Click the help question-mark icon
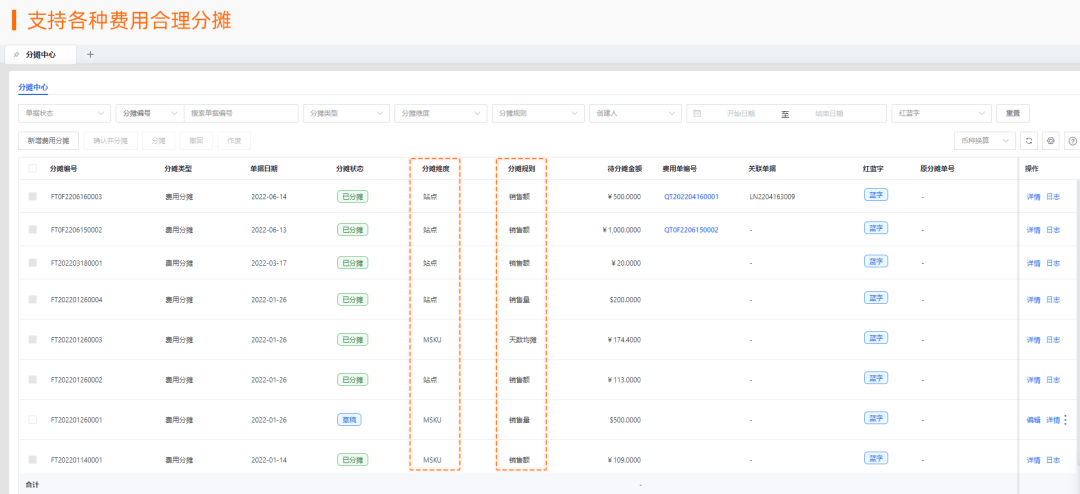This screenshot has height=494, width=1080. 1072,141
